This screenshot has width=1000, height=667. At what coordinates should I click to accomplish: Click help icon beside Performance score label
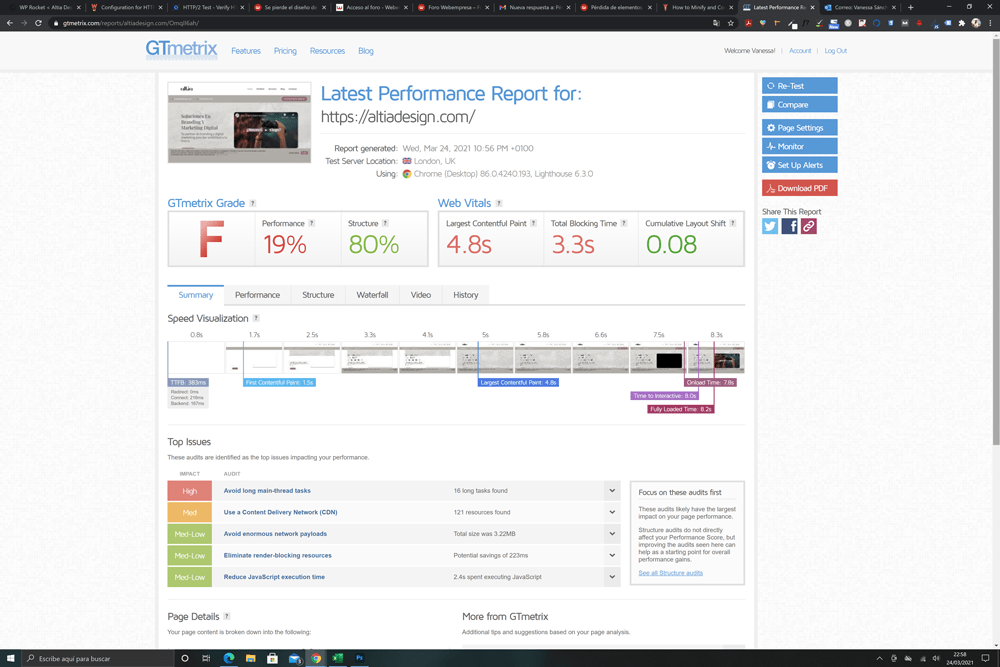(x=311, y=223)
